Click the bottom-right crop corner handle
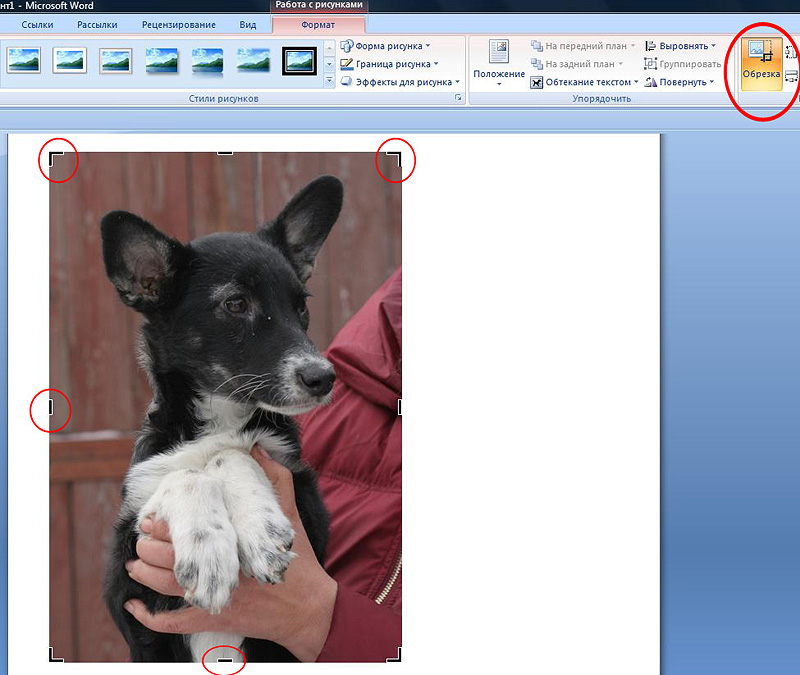 (x=394, y=656)
